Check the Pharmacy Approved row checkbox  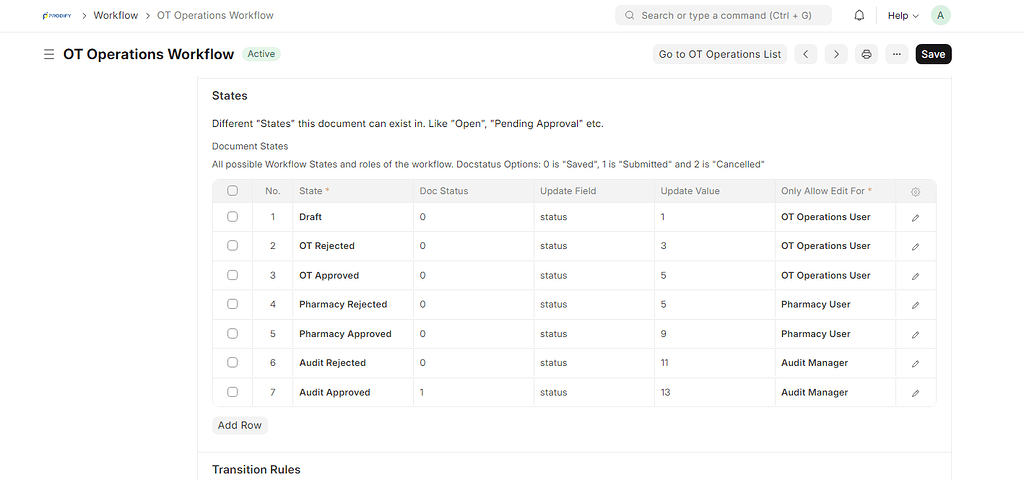(233, 334)
